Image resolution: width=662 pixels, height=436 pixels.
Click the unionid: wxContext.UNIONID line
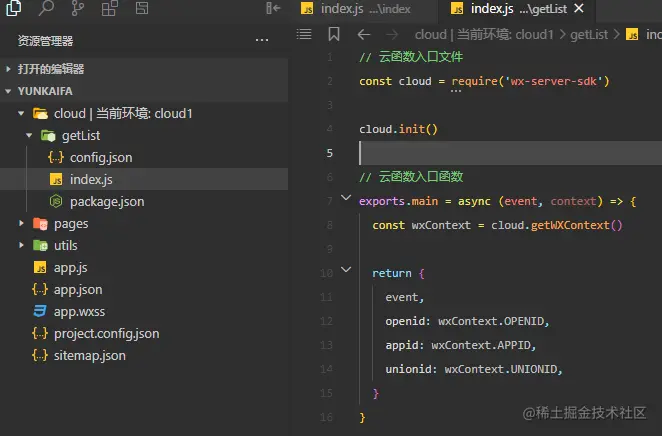tap(474, 369)
